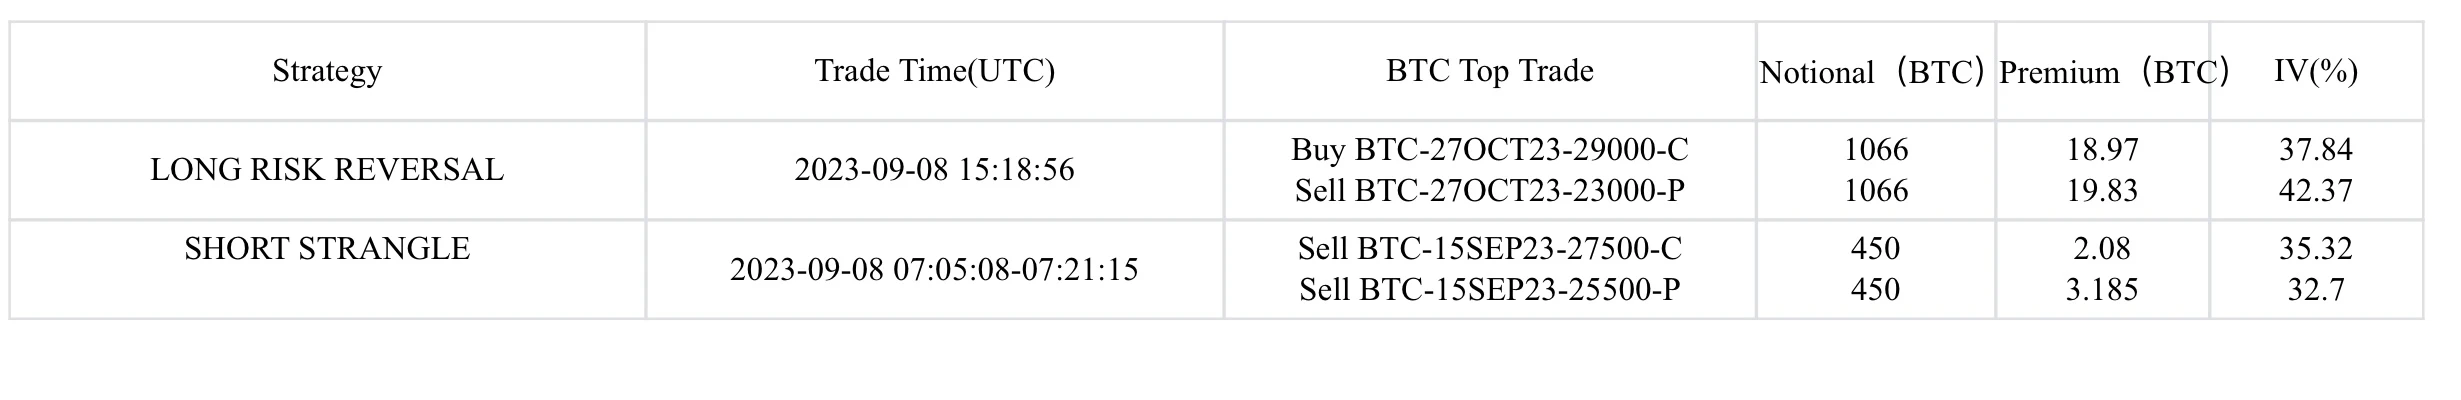The width and height of the screenshot is (2461, 400).
Task: Select the 07:05:08-07:21:15 trade time cell
Action: (934, 270)
